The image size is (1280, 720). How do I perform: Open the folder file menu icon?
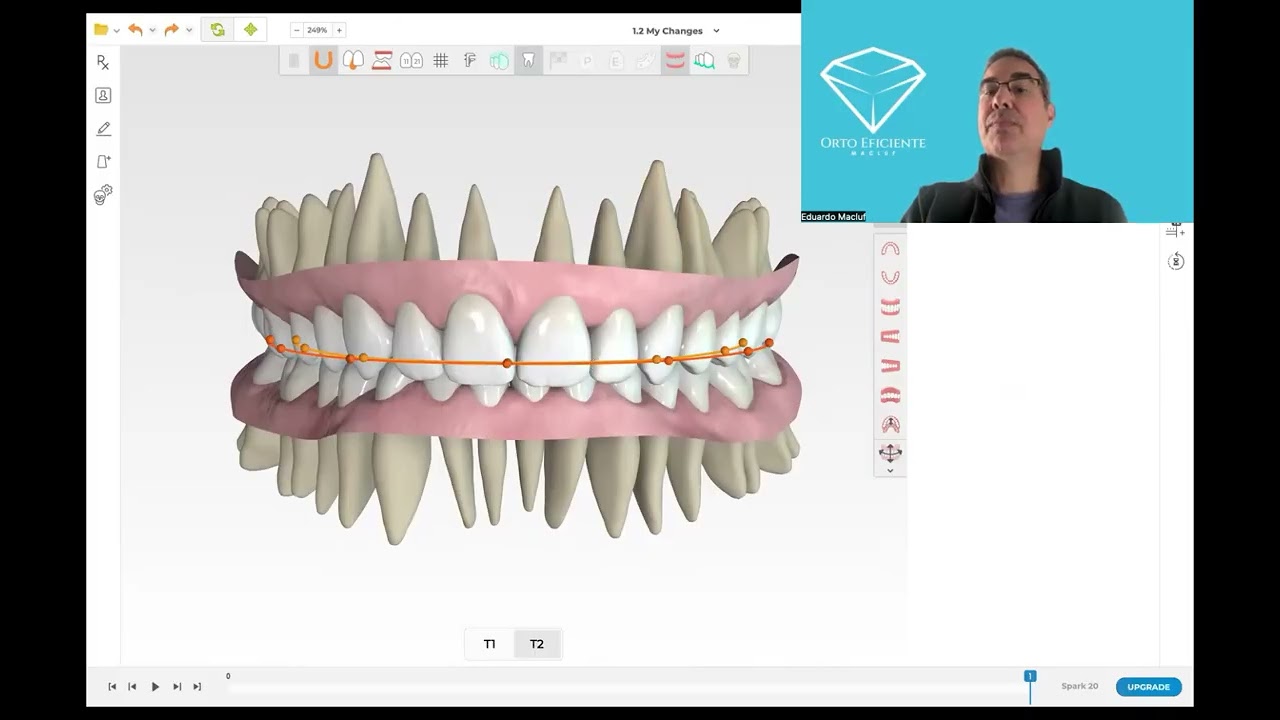click(x=101, y=30)
